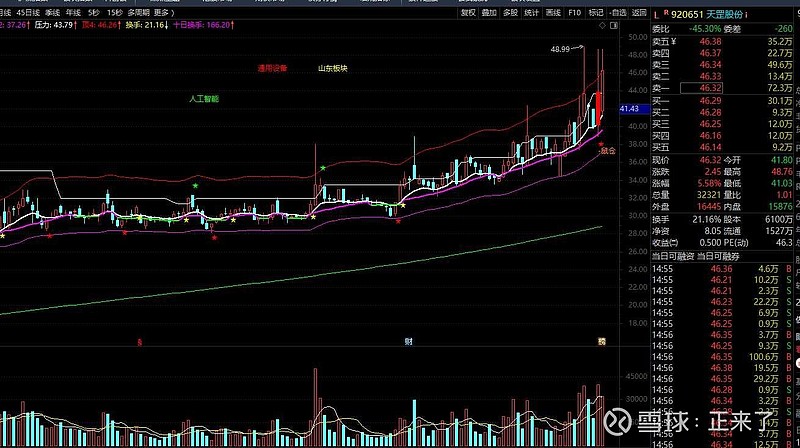The width and height of the screenshot is (800, 448).
Task: Select the 15秒 period tab
Action: (115, 13)
